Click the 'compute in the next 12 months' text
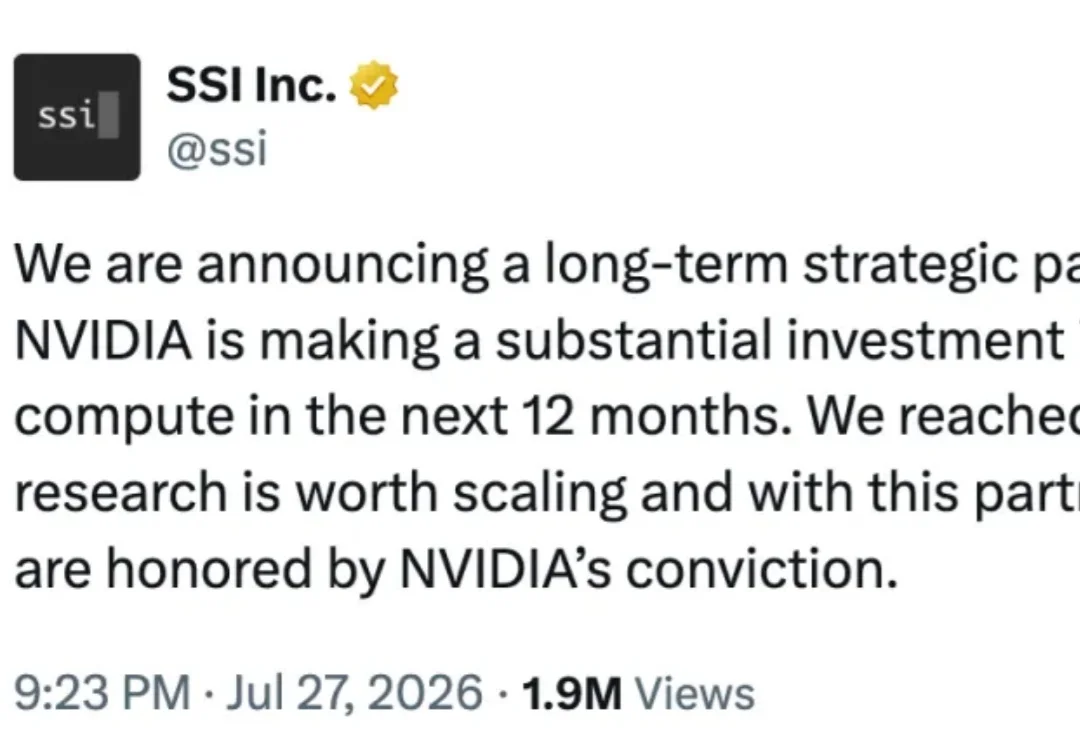Image resolution: width=1080 pixels, height=744 pixels. (402, 417)
